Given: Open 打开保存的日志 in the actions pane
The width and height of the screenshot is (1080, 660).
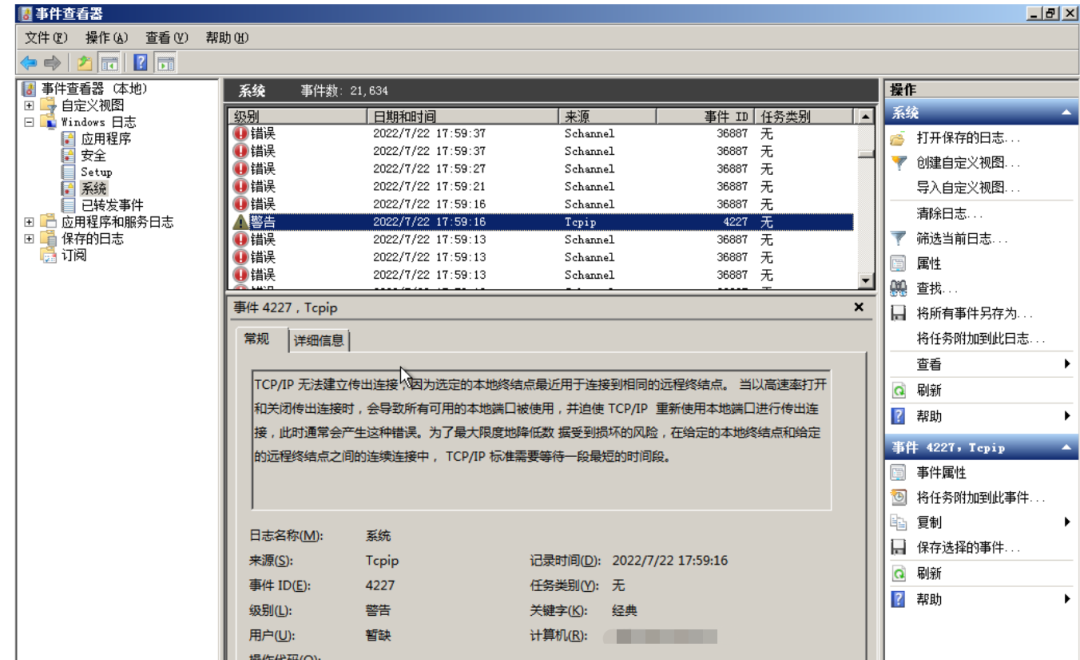Looking at the screenshot, I should (x=968, y=138).
